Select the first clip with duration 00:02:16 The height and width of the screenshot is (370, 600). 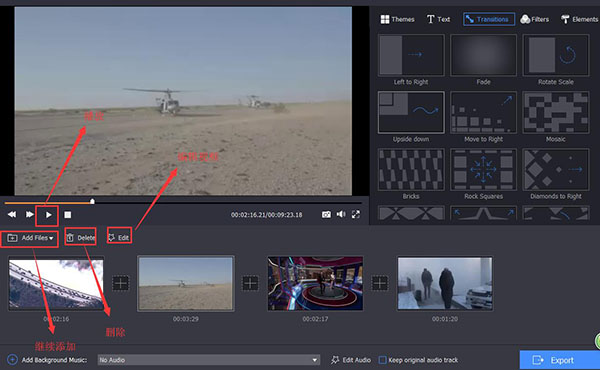(x=56, y=284)
